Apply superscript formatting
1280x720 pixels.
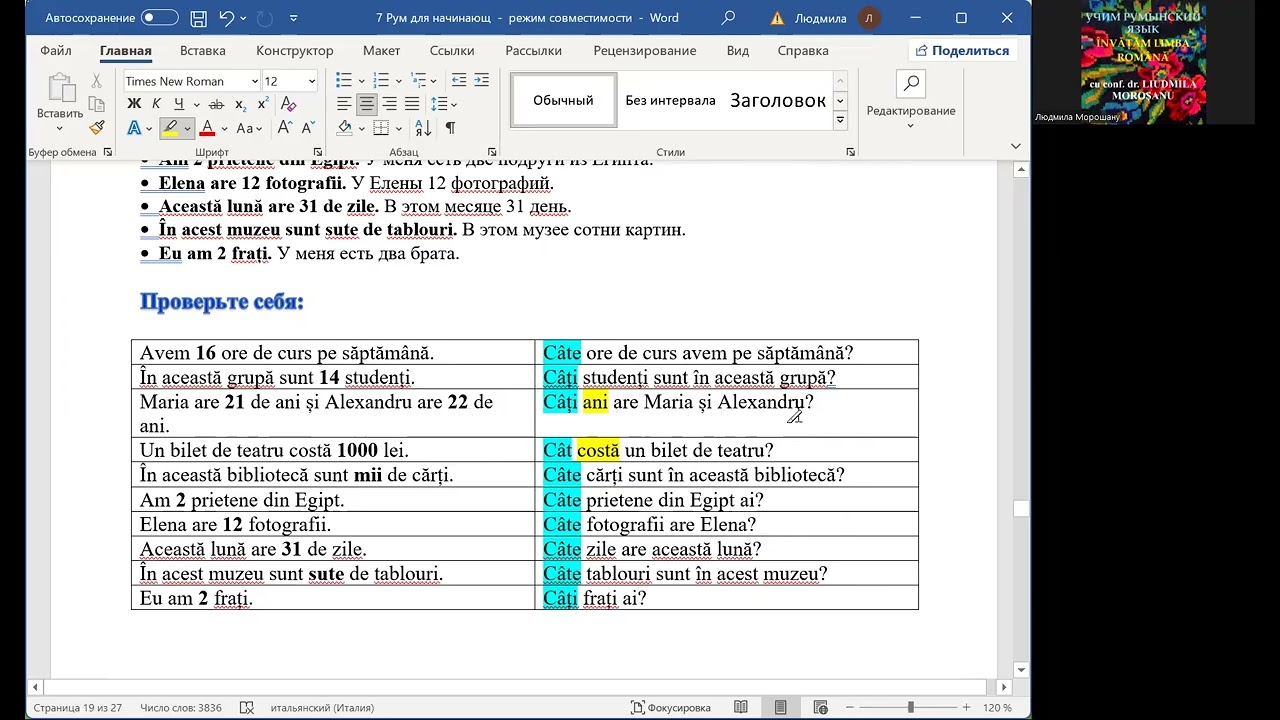tap(263, 104)
